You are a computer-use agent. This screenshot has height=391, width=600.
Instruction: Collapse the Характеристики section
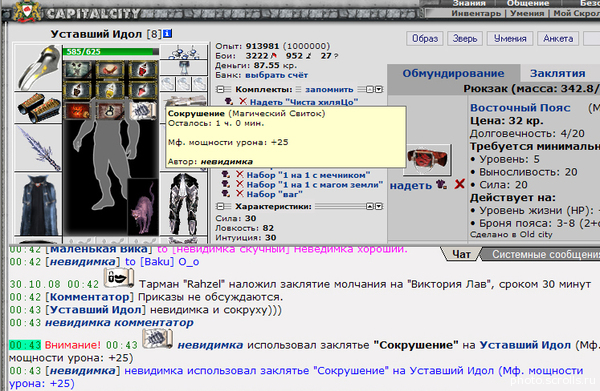pos(220,207)
